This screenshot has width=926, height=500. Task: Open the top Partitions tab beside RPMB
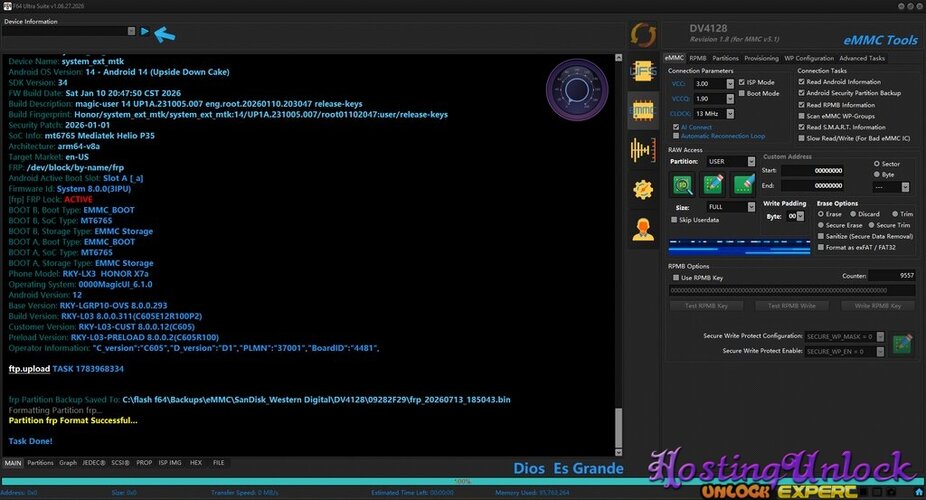[x=725, y=58]
